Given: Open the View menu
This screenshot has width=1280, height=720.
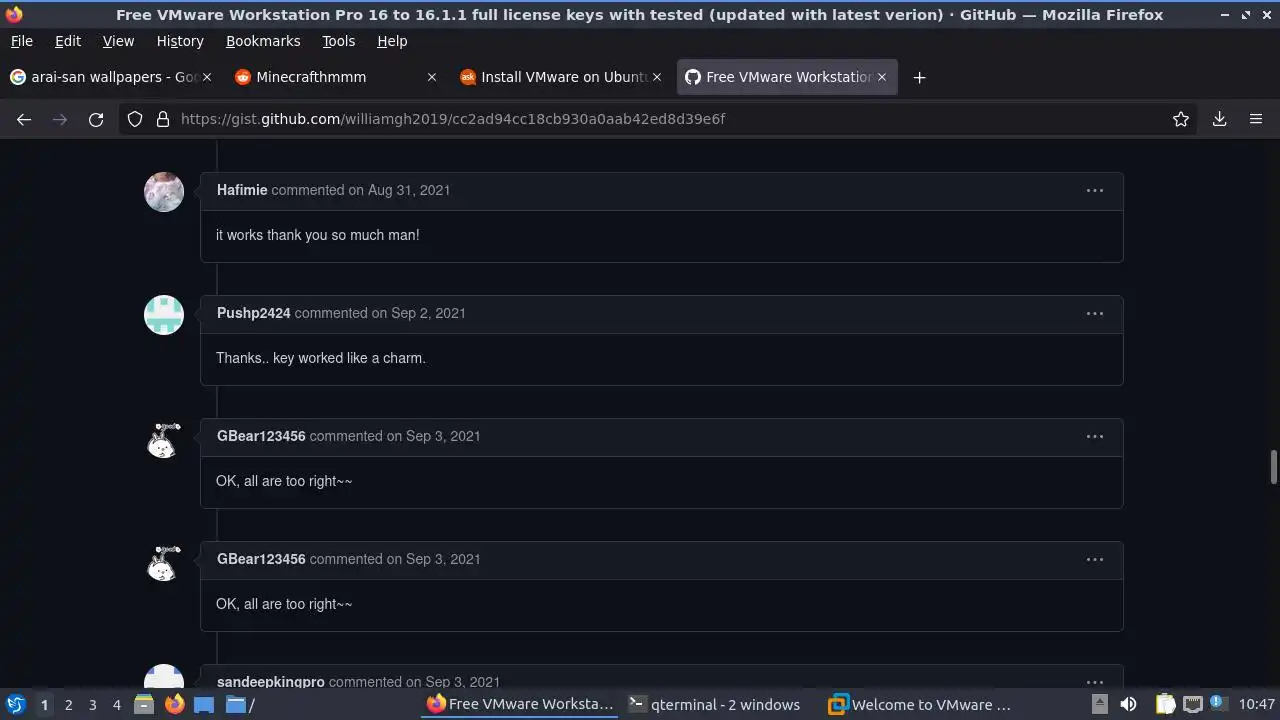Looking at the screenshot, I should pyautogui.click(x=118, y=41).
